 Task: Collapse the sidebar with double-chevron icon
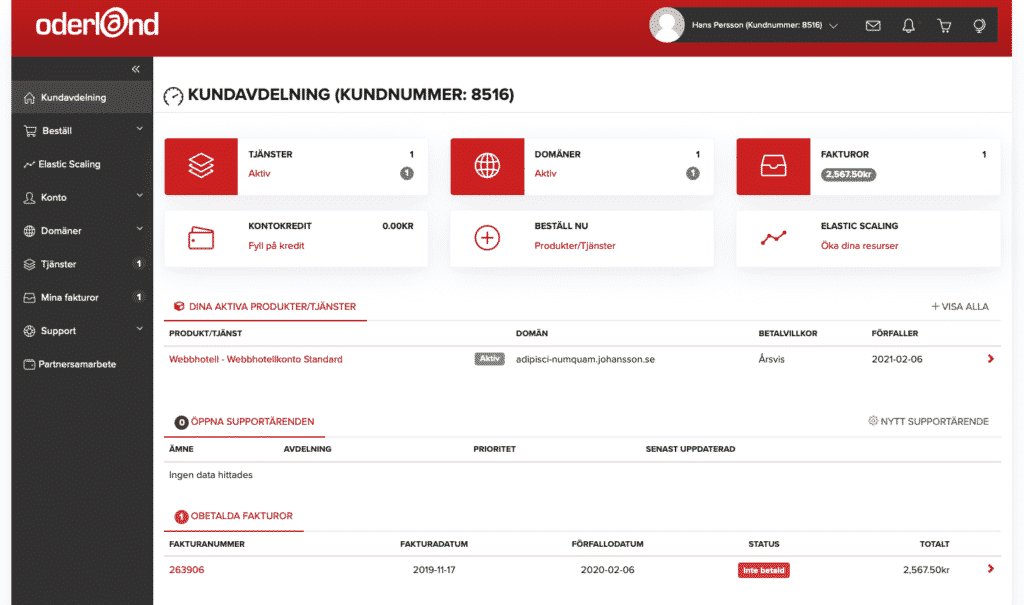pyautogui.click(x=136, y=69)
